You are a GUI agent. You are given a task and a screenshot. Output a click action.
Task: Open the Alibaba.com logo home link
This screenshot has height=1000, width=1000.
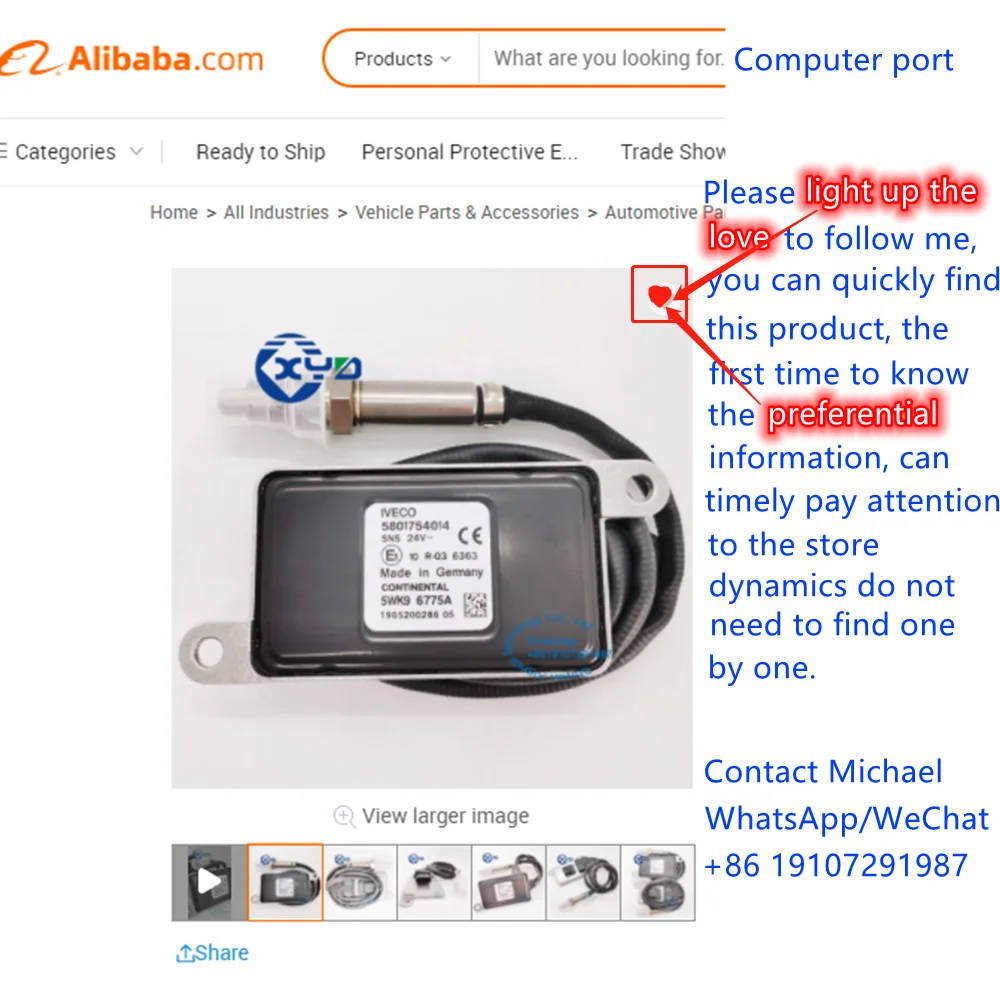131,59
